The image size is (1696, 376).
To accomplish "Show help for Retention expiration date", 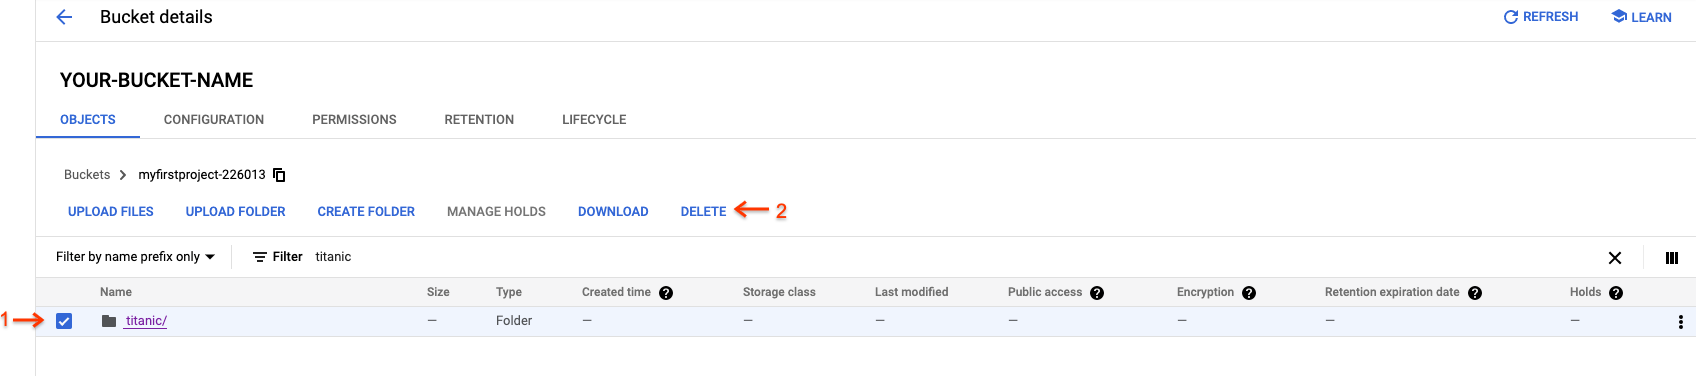I will tap(1475, 293).
